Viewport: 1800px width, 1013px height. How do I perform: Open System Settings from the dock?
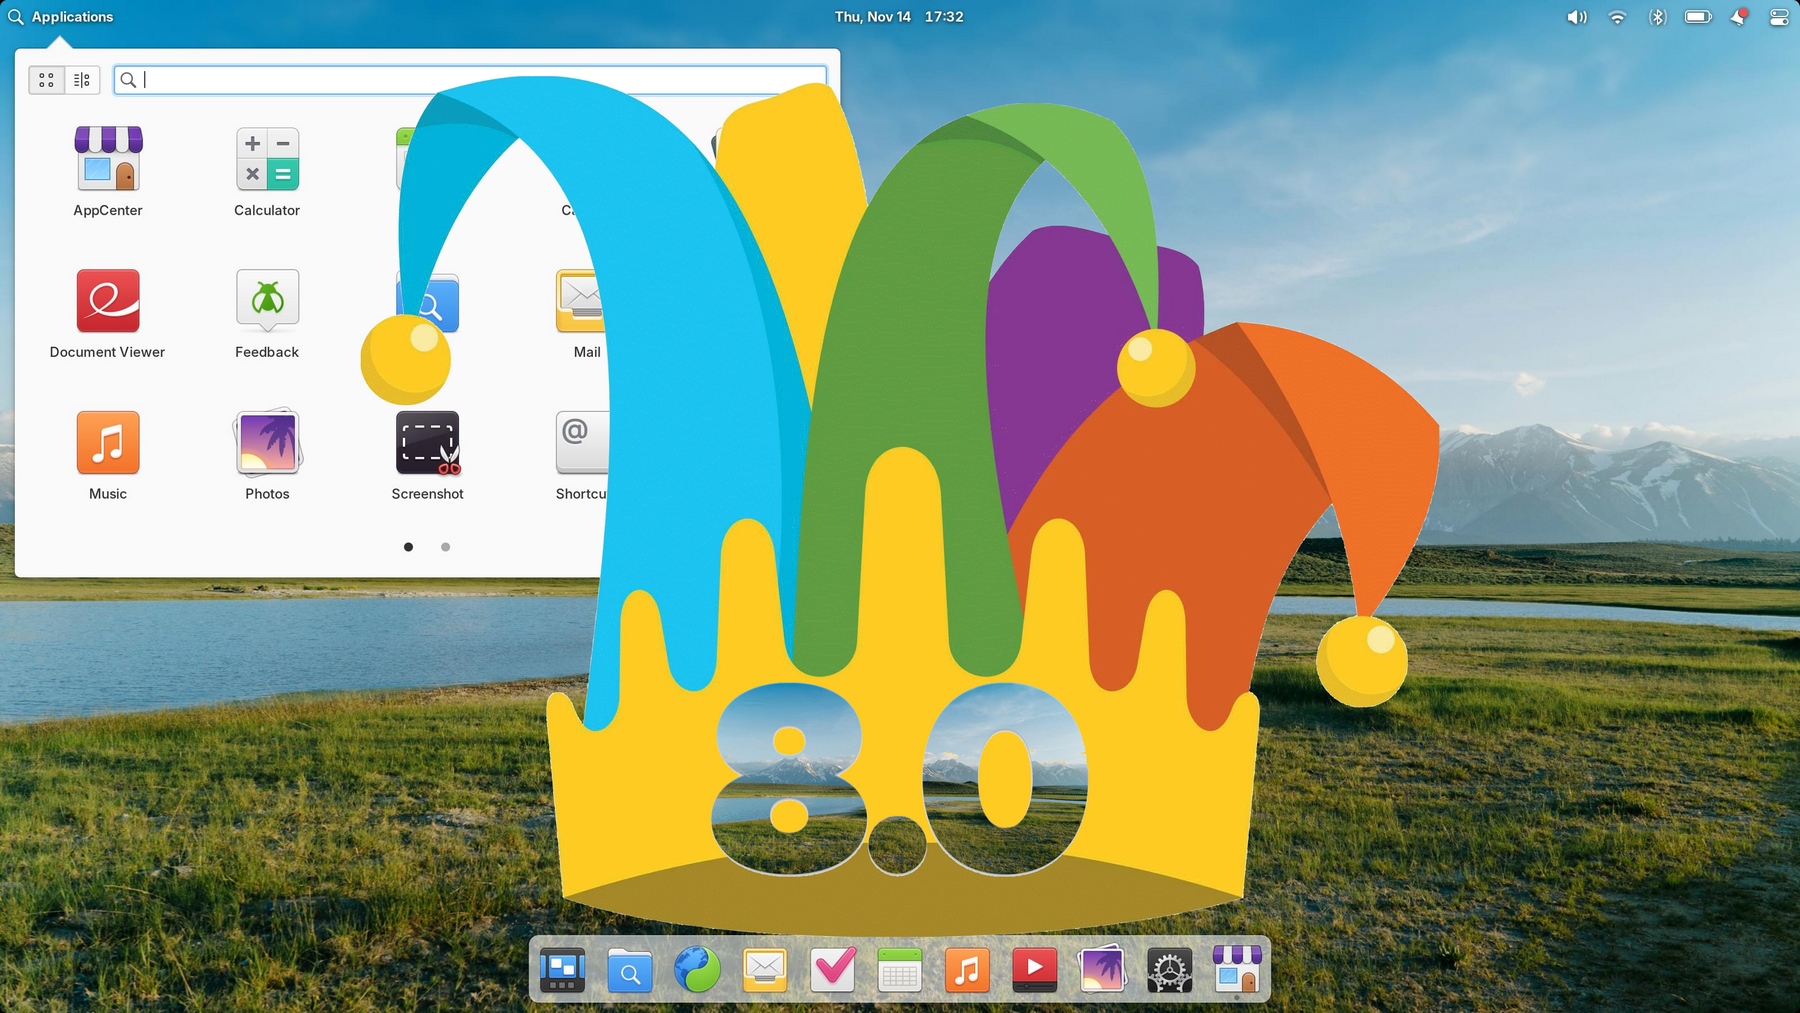(x=1169, y=969)
